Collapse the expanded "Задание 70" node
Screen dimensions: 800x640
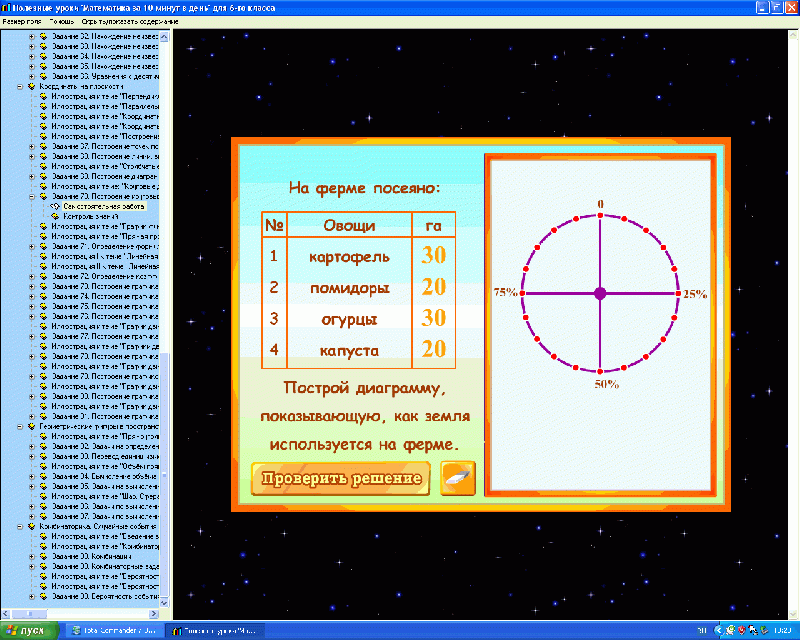pyautogui.click(x=31, y=196)
